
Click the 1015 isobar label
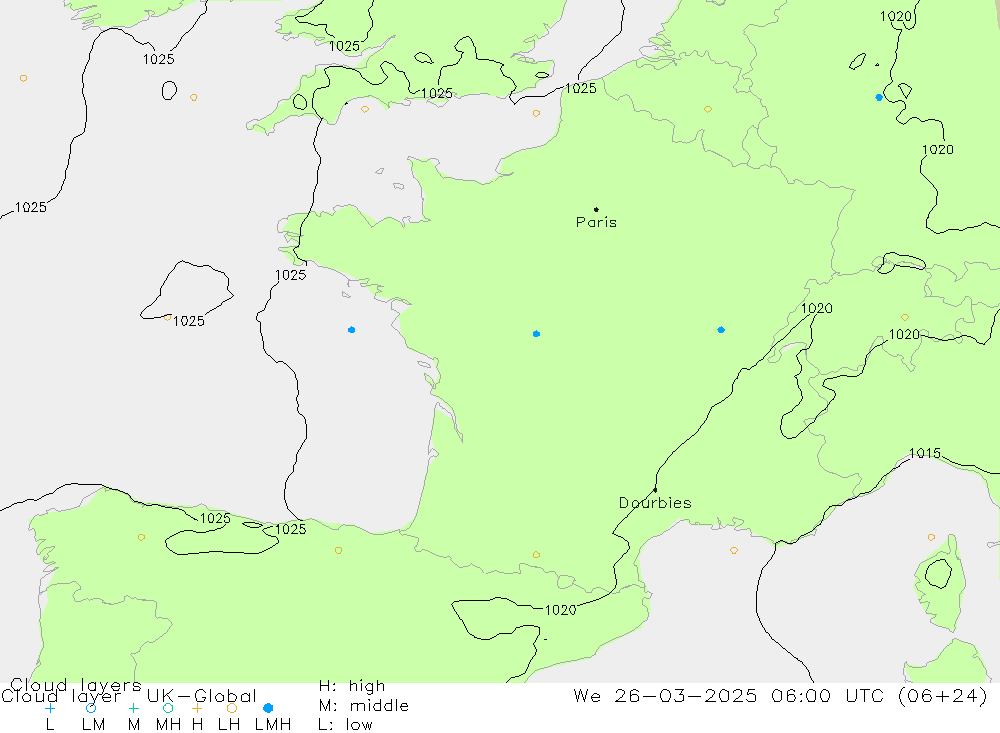click(925, 453)
